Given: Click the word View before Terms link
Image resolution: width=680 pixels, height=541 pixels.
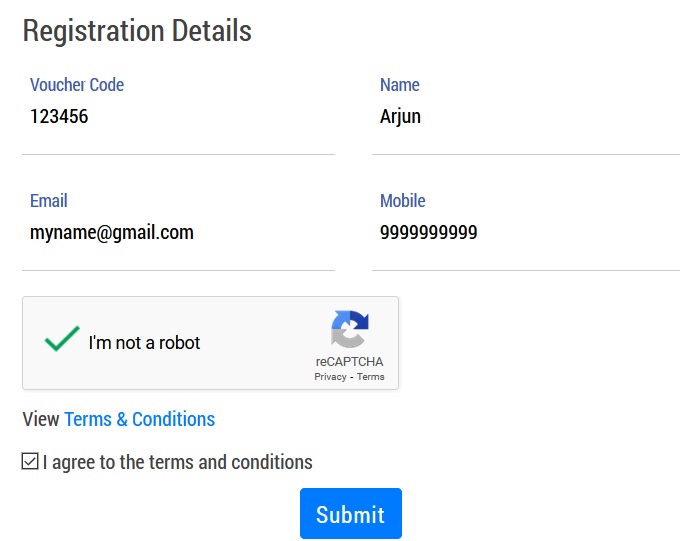Looking at the screenshot, I should tap(41, 419).
